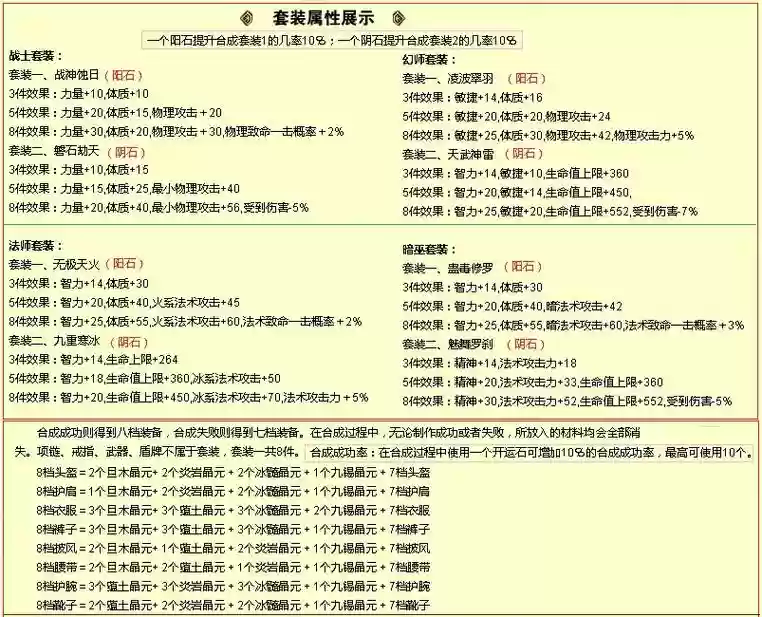Viewport: 762px width, 617px height.
Task: Click the line '智力+20,敏捷+14,生命值上限+450'
Action: [x=517, y=192]
